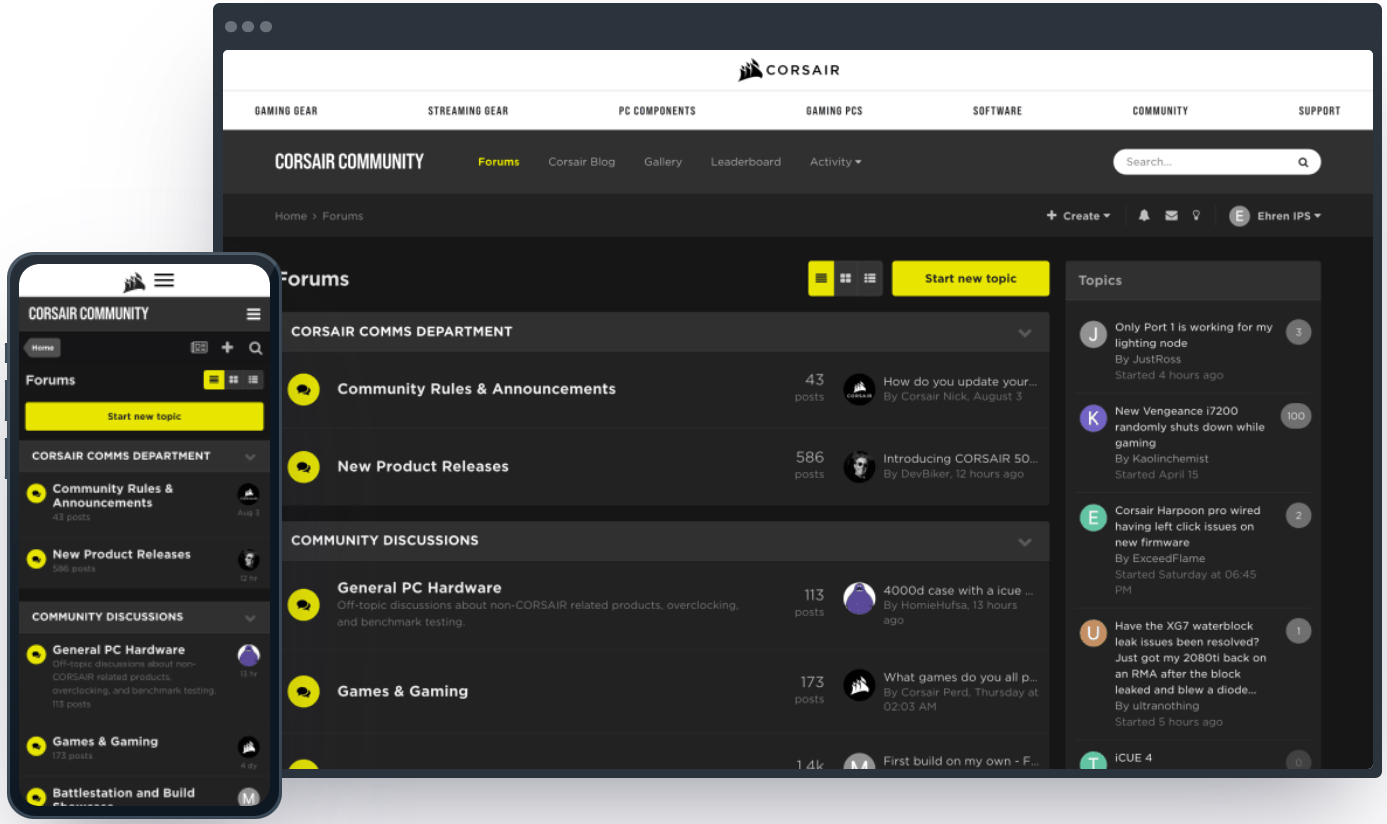Open the Activity dropdown in desktop nav
The width and height of the screenshot is (1387, 824).
(835, 162)
